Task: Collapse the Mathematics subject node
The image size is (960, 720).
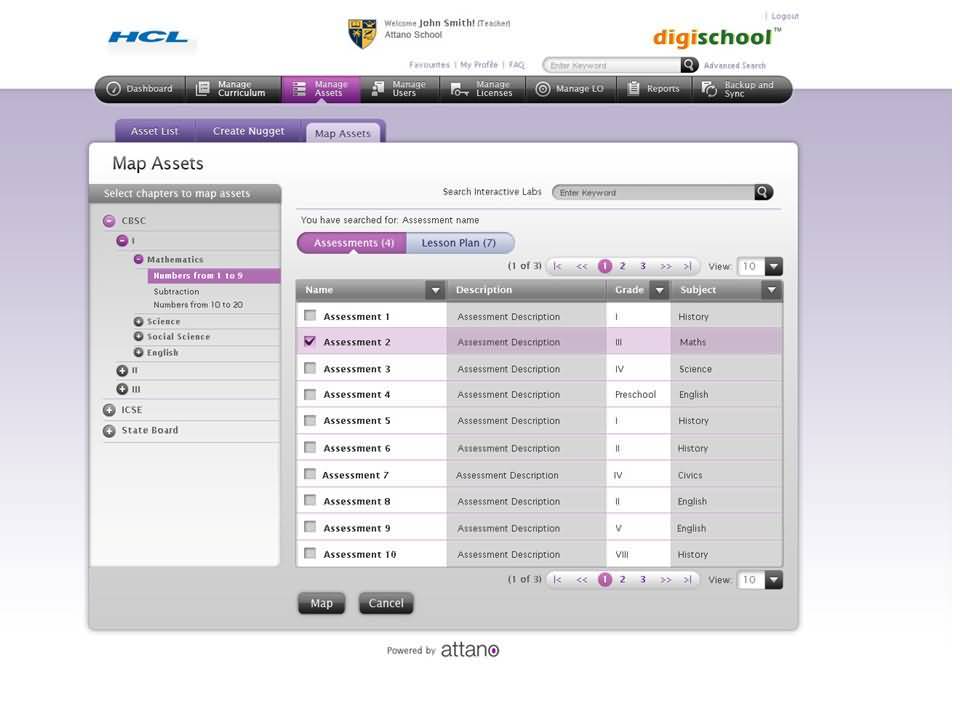Action: tap(139, 260)
